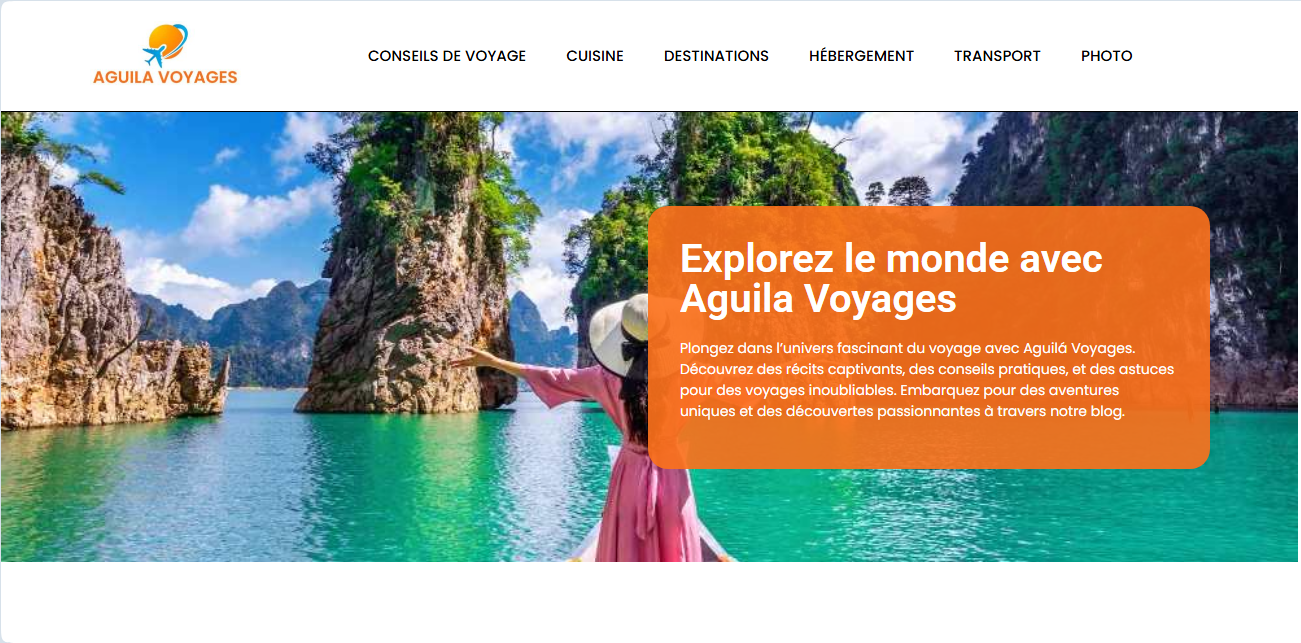1301x643 pixels.
Task: Open the DESTINATIONS menu item
Action: [716, 56]
